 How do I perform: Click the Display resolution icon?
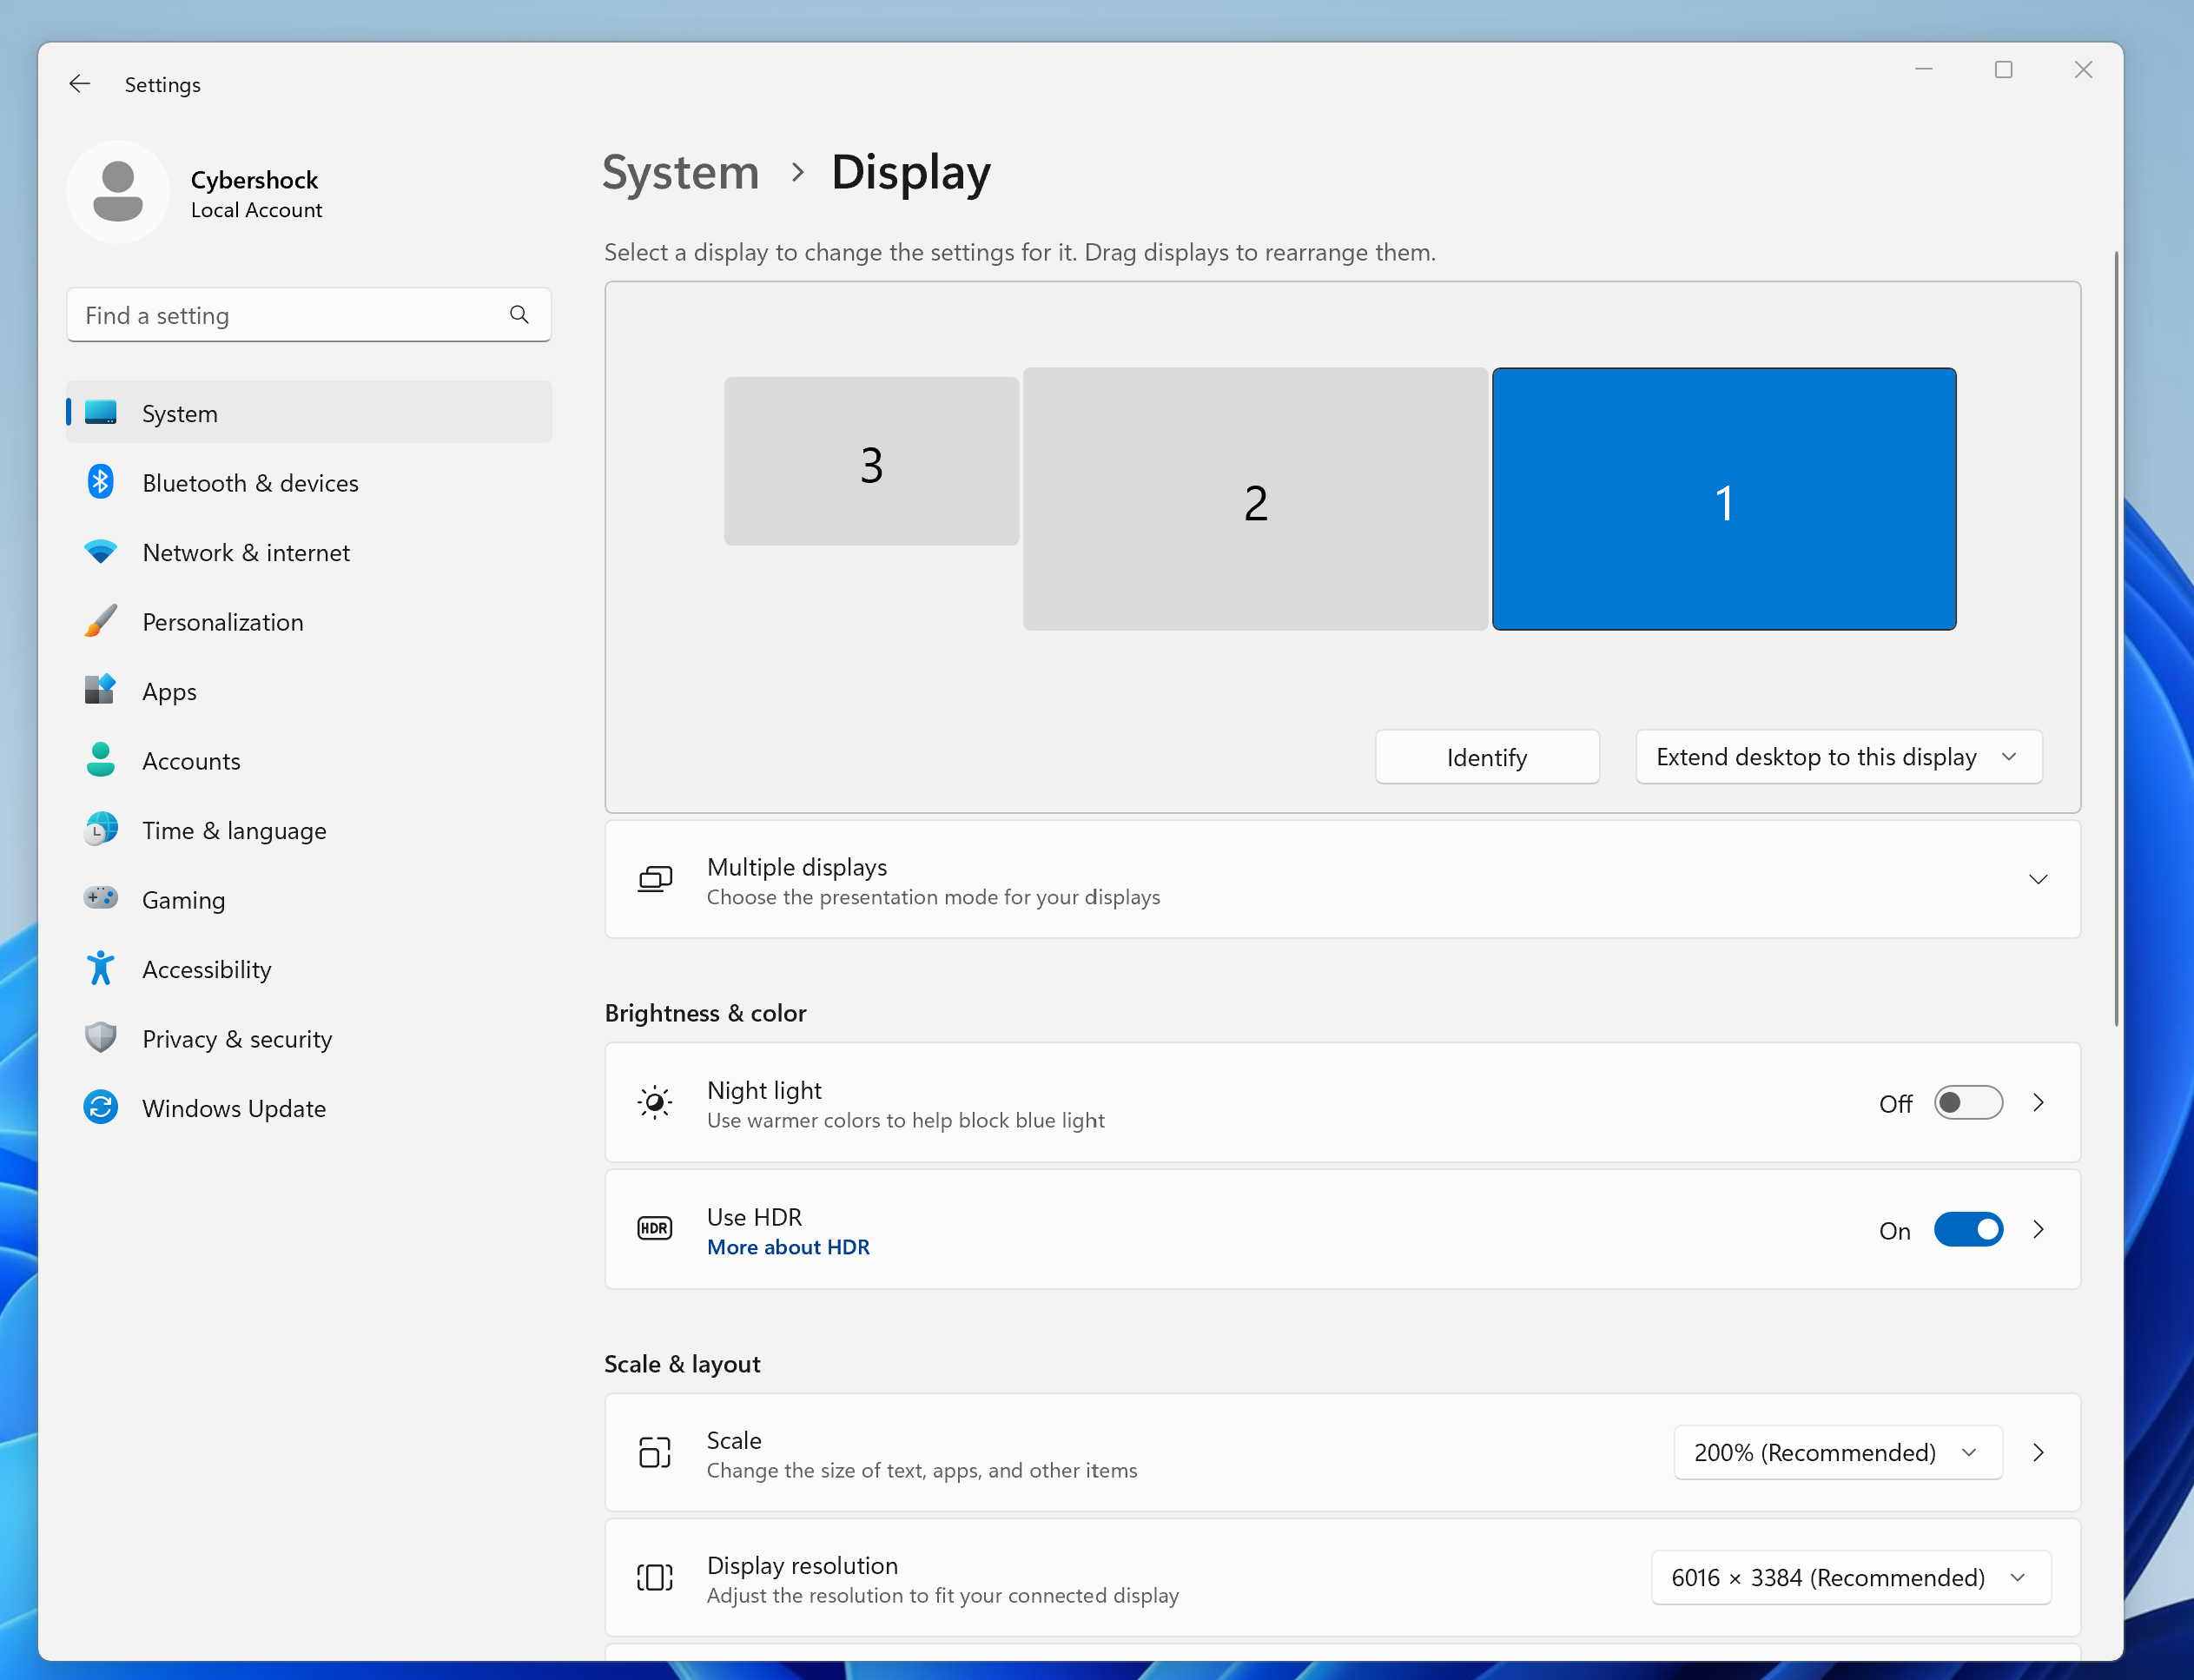coord(655,1578)
